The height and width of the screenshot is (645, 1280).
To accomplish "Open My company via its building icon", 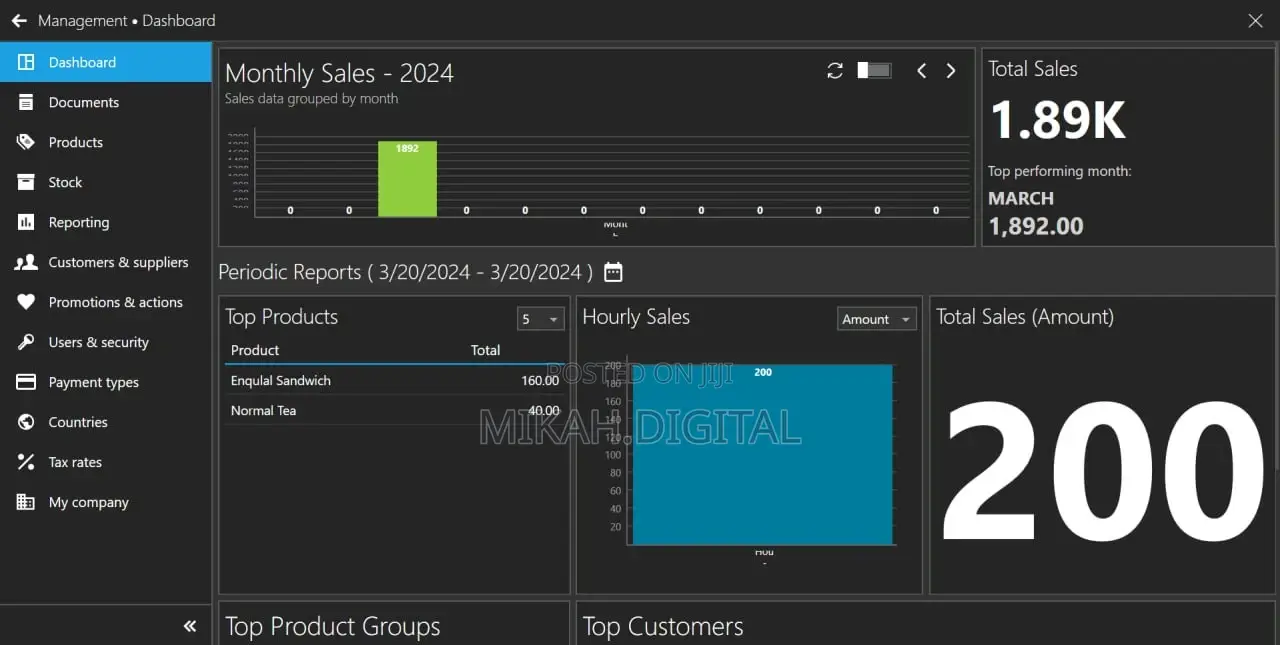I will (x=26, y=502).
